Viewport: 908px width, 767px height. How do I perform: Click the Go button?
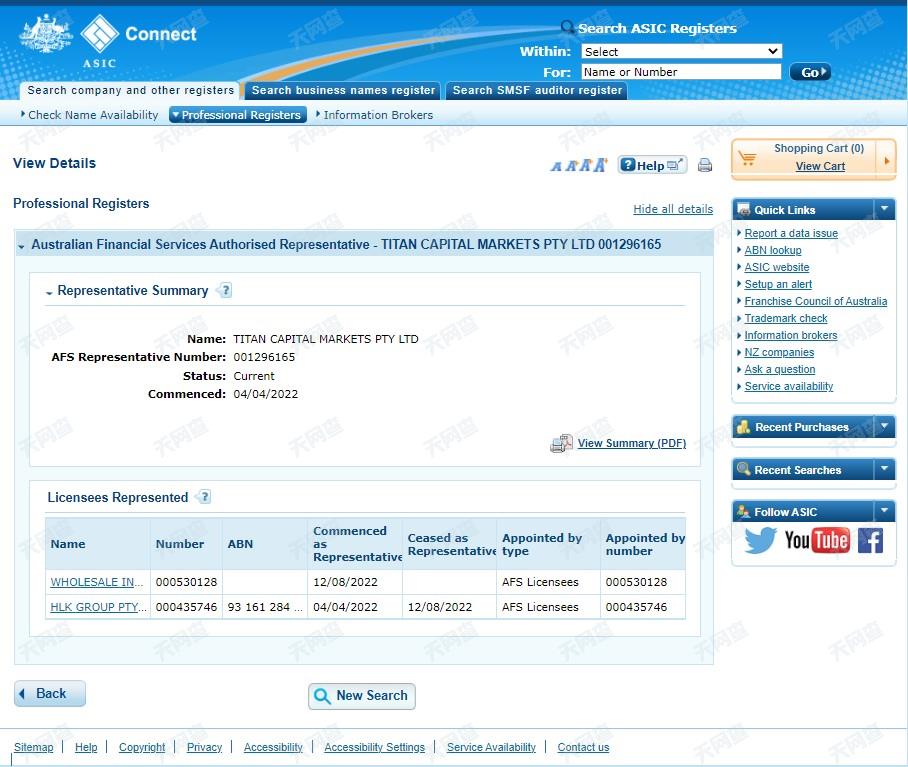pyautogui.click(x=810, y=72)
